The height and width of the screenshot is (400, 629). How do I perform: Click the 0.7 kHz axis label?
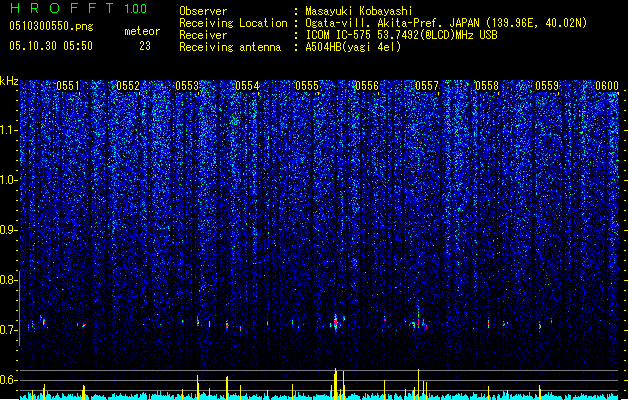point(9,330)
